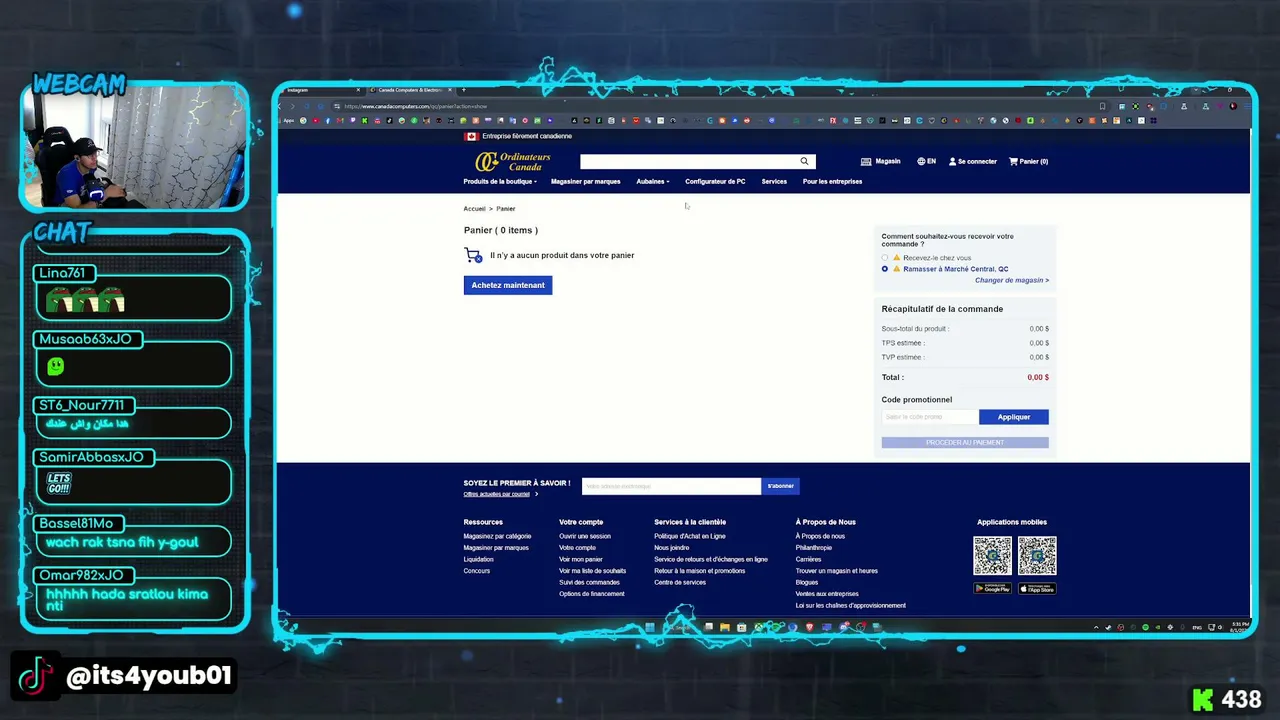This screenshot has width=1280, height=720.
Task: Click the Changer de magasin link
Action: (x=1012, y=281)
